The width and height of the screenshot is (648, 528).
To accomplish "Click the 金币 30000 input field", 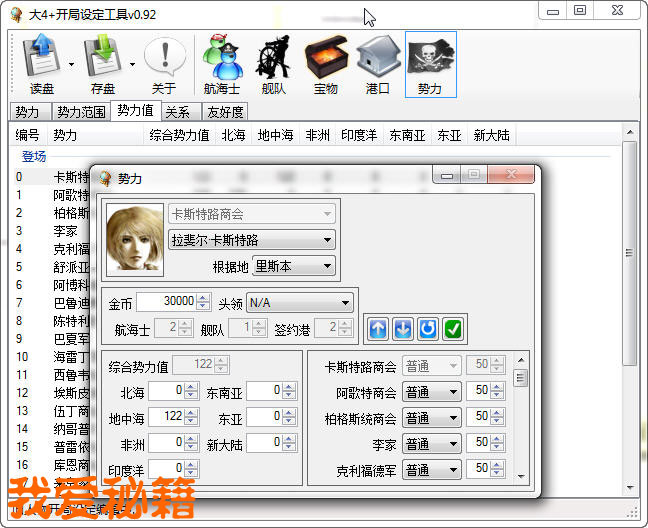I will pos(166,302).
